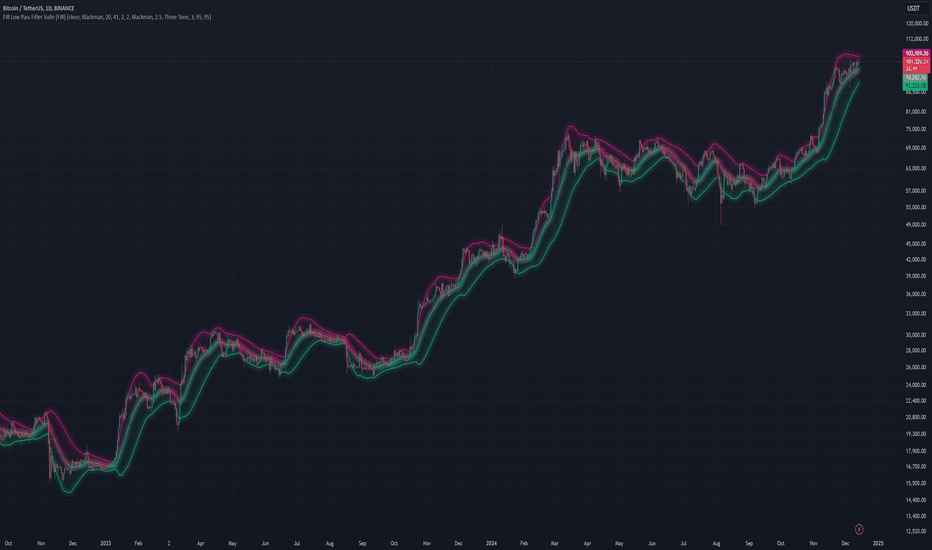This screenshot has height=550, width=932.
Task: Click the 42,000.00 price scale label
Action: (x=917, y=260)
